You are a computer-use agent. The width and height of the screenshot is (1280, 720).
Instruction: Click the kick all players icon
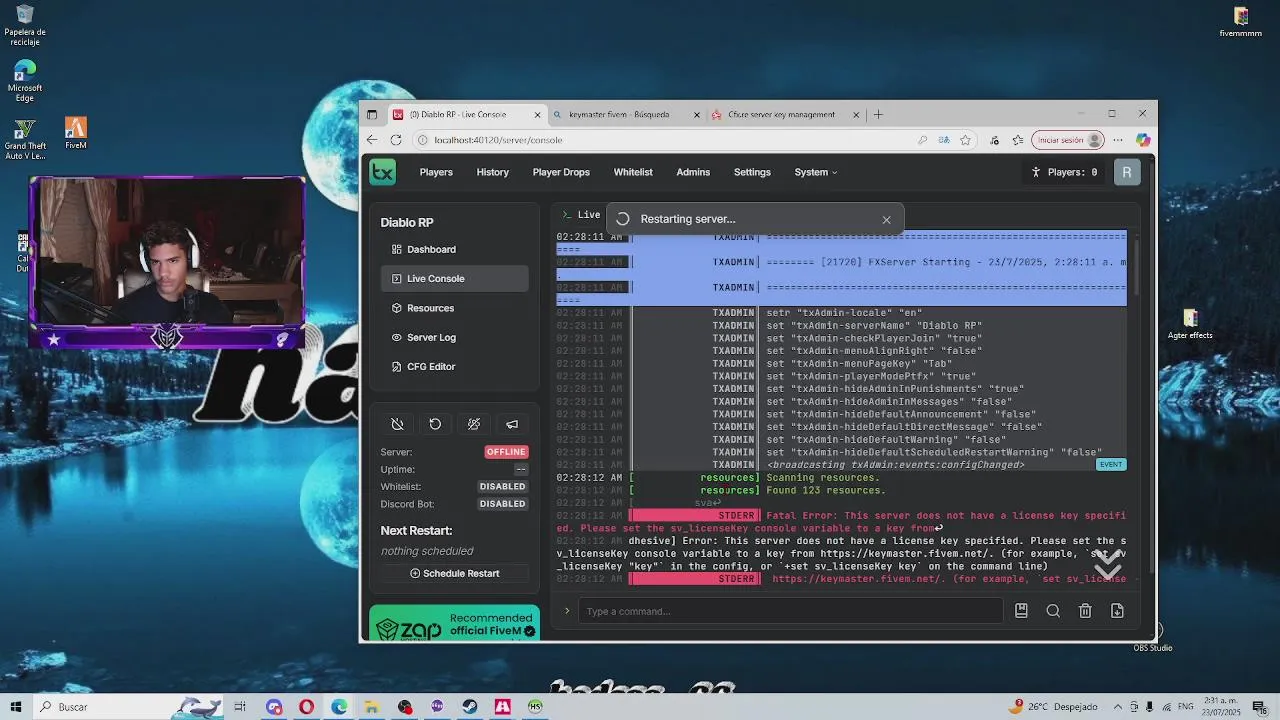pyautogui.click(x=474, y=424)
